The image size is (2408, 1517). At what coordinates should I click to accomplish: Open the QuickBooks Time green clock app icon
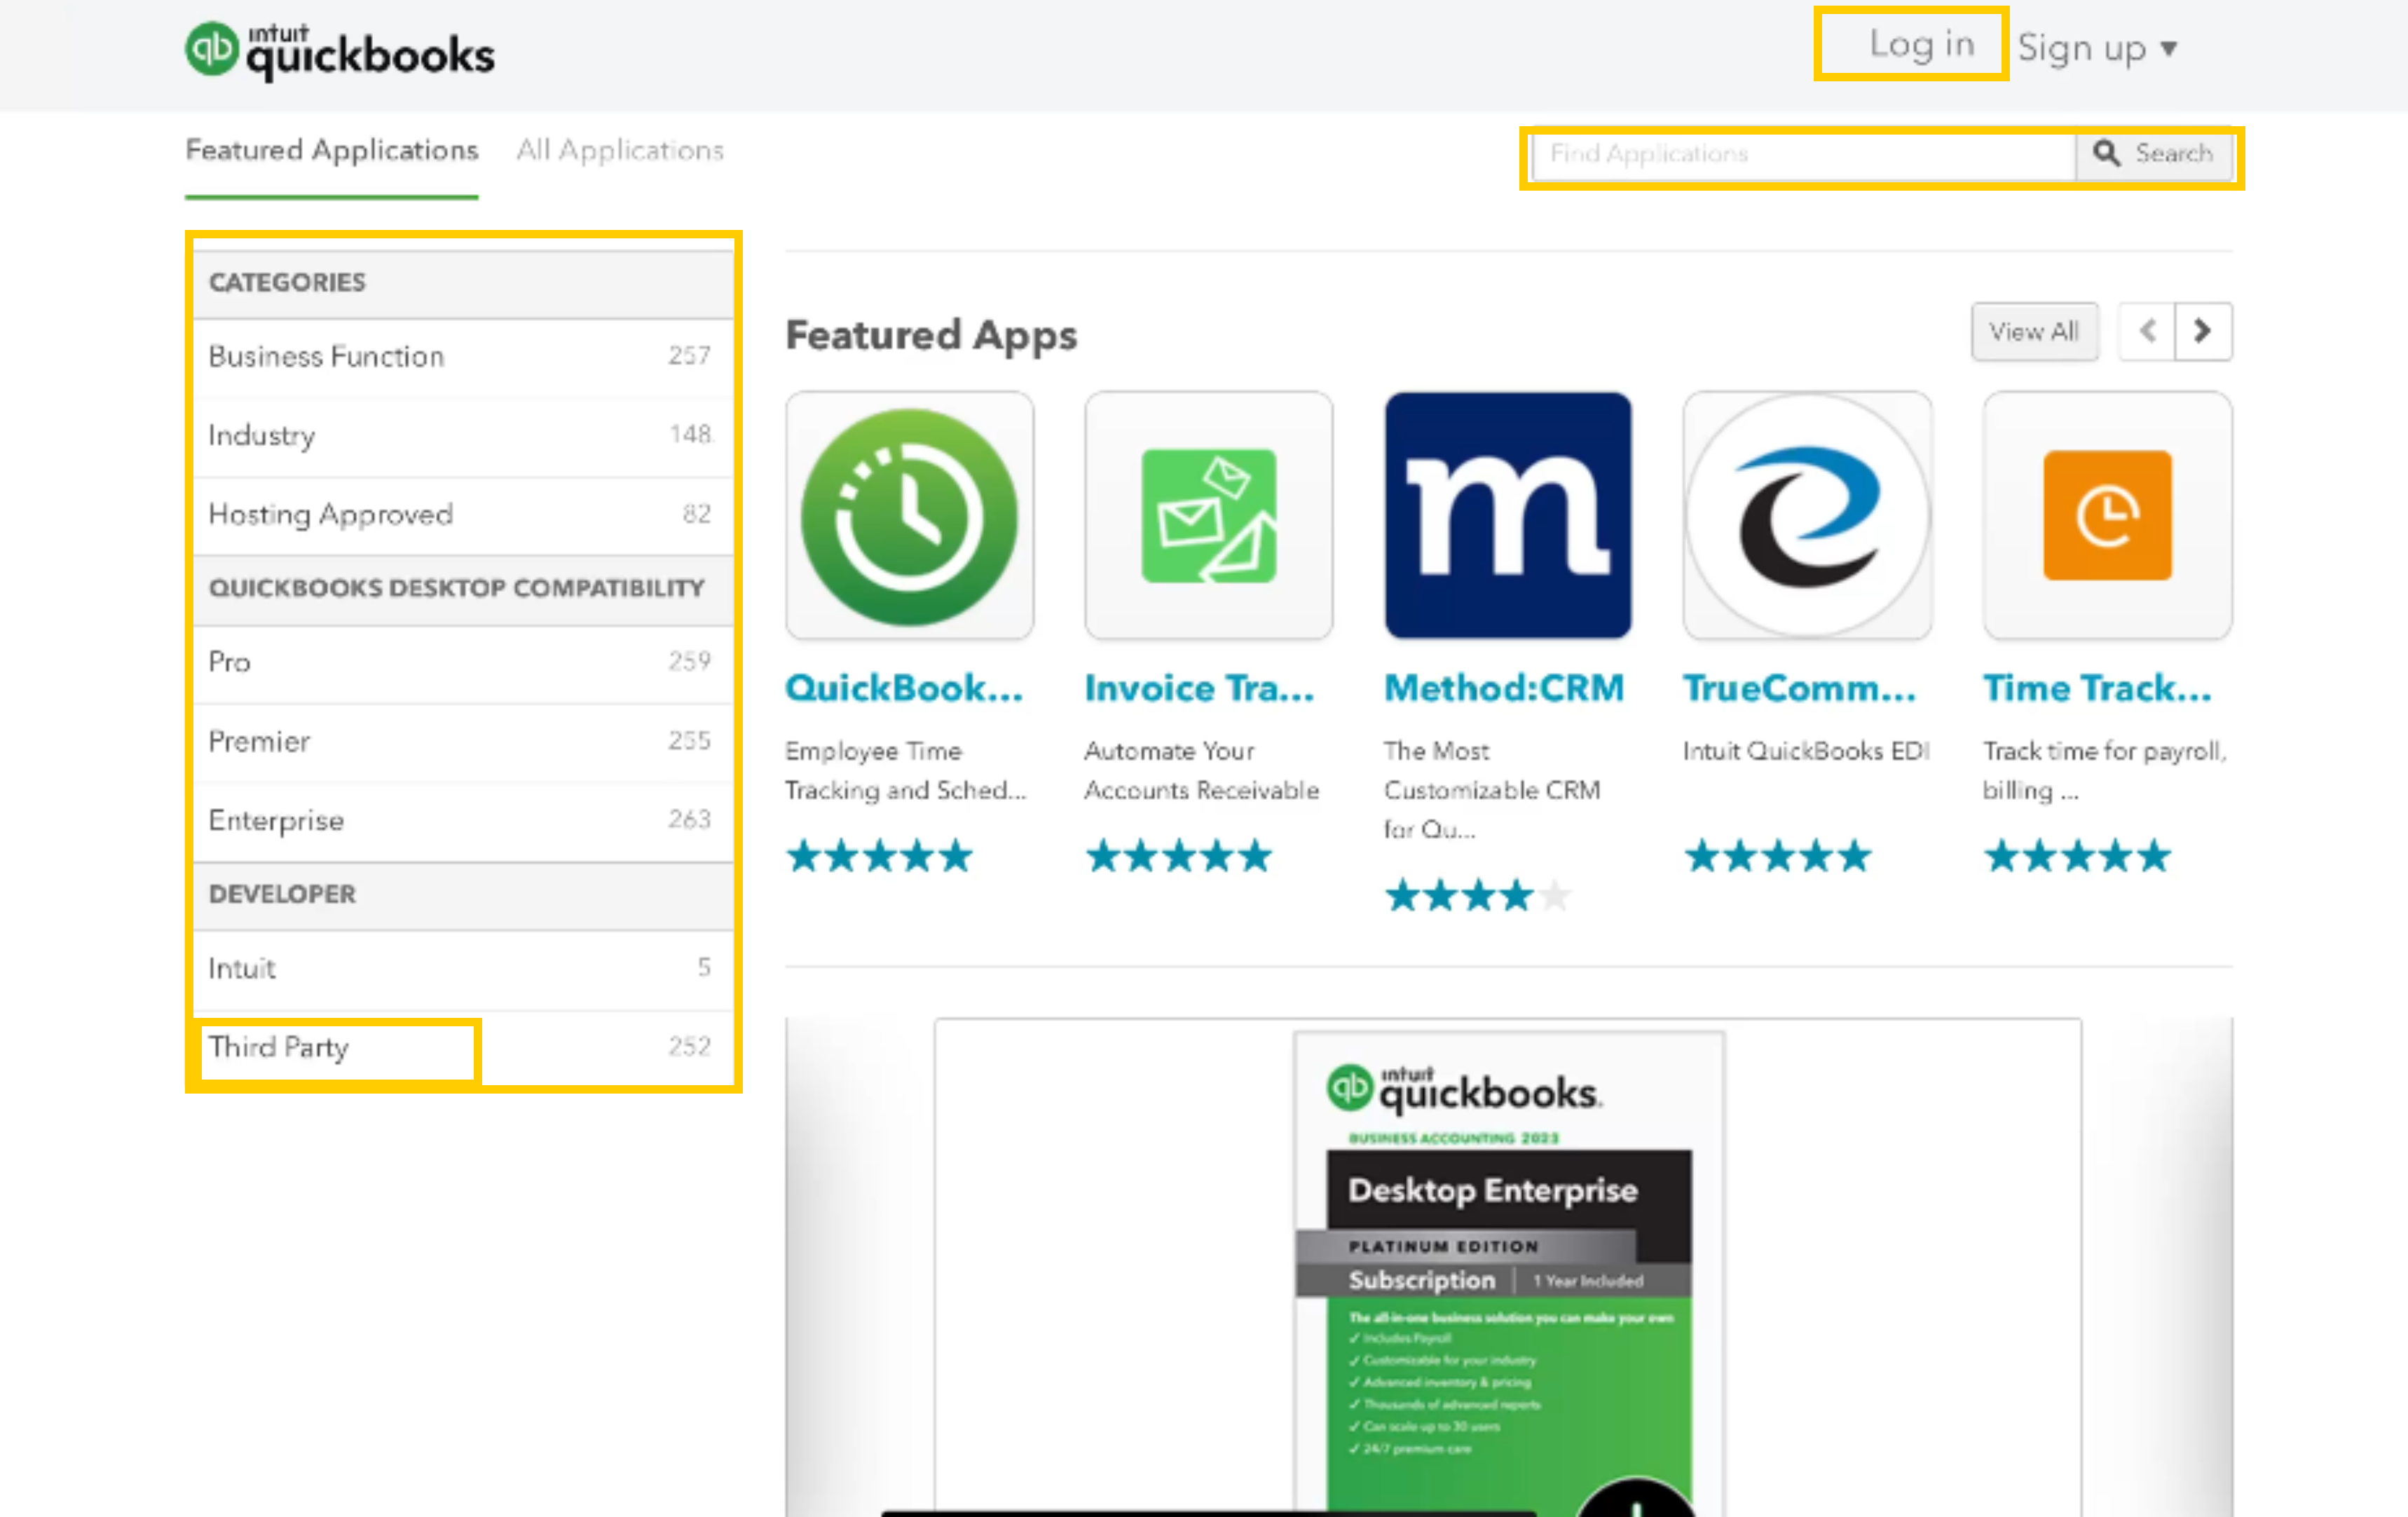tap(909, 515)
